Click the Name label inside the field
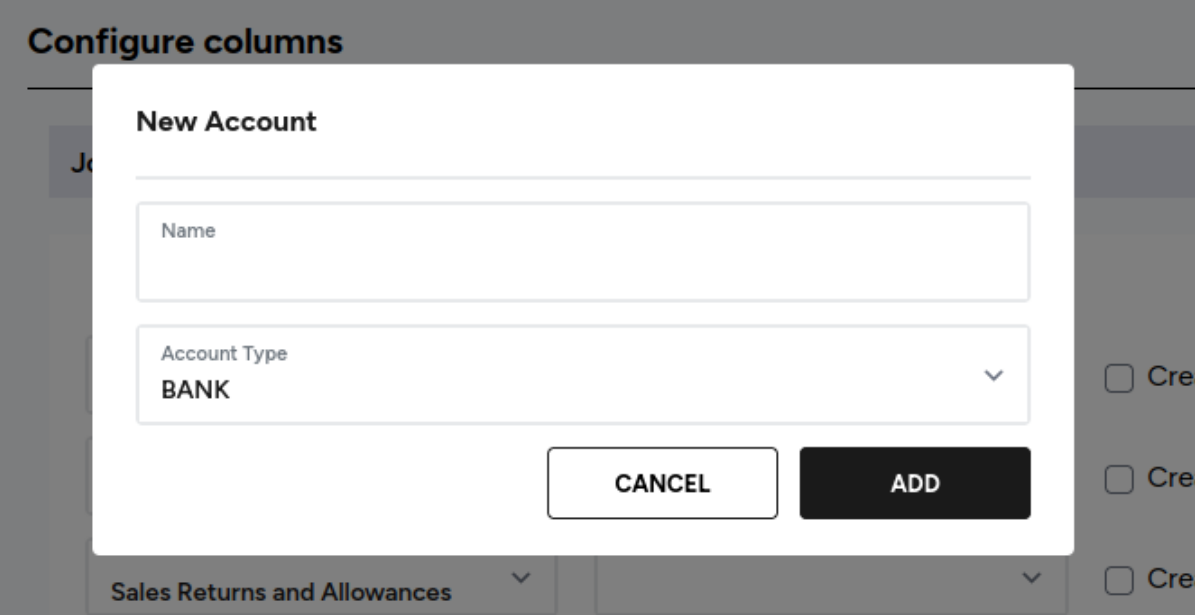Image resolution: width=1195 pixels, height=615 pixels. (x=188, y=231)
